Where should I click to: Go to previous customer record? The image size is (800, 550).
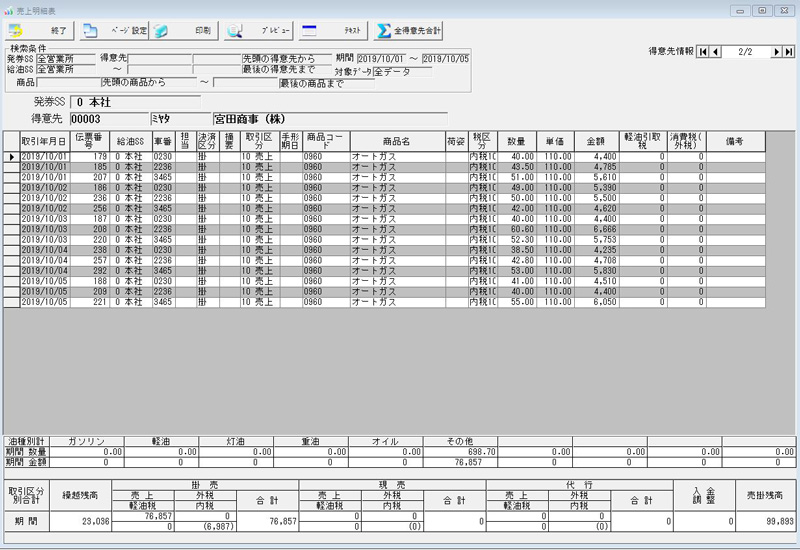click(716, 51)
